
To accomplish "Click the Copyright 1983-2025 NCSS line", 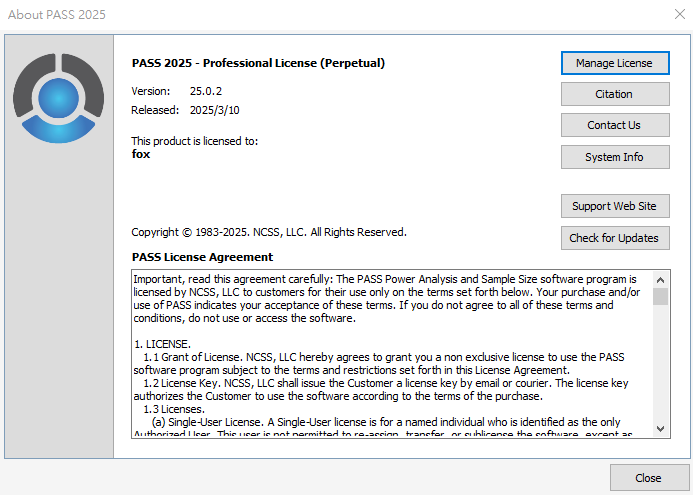I will (269, 232).
